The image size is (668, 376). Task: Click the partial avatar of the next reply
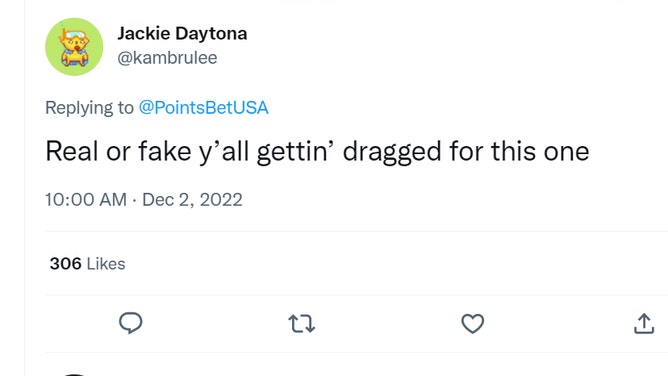click(74, 374)
